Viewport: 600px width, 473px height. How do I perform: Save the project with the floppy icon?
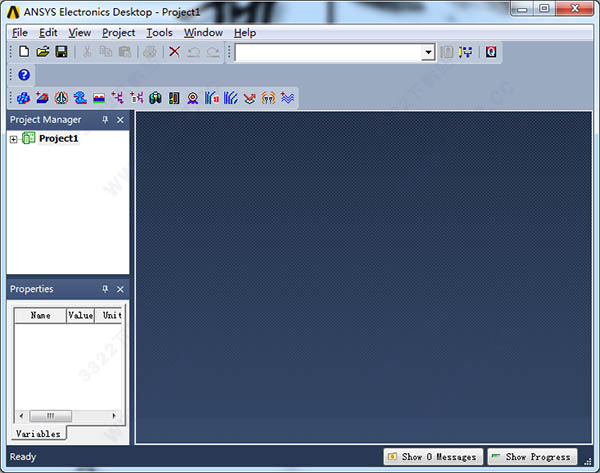(x=62, y=52)
